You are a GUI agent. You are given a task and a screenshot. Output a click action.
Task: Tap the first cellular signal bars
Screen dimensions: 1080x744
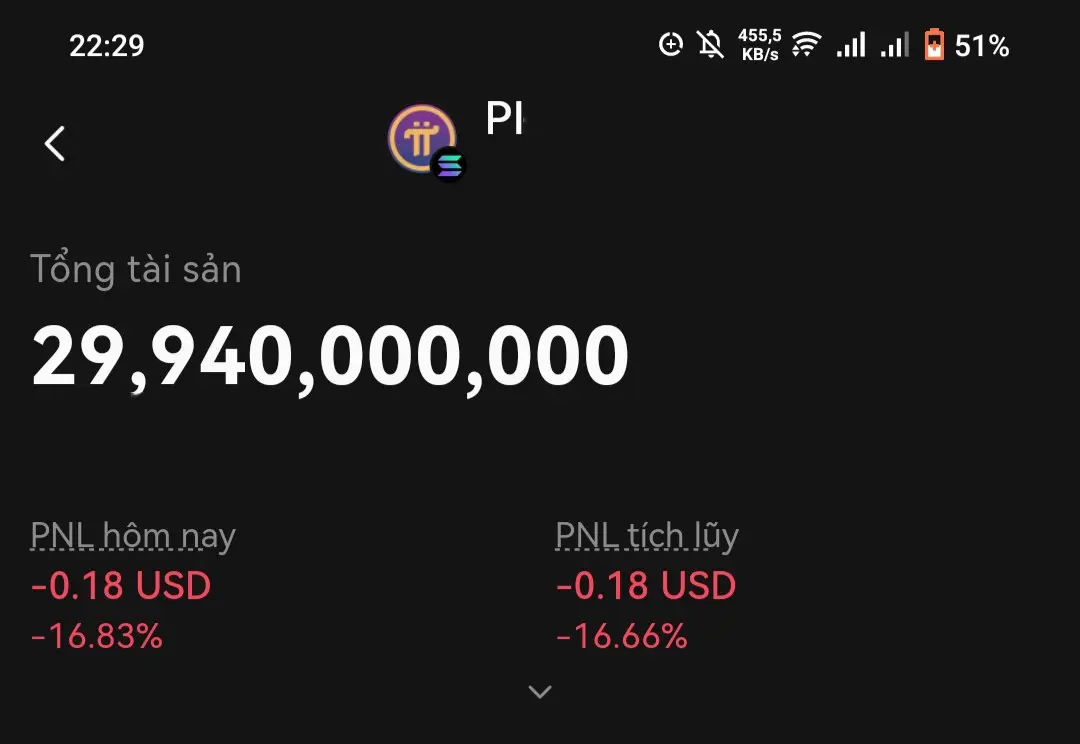[x=851, y=45]
